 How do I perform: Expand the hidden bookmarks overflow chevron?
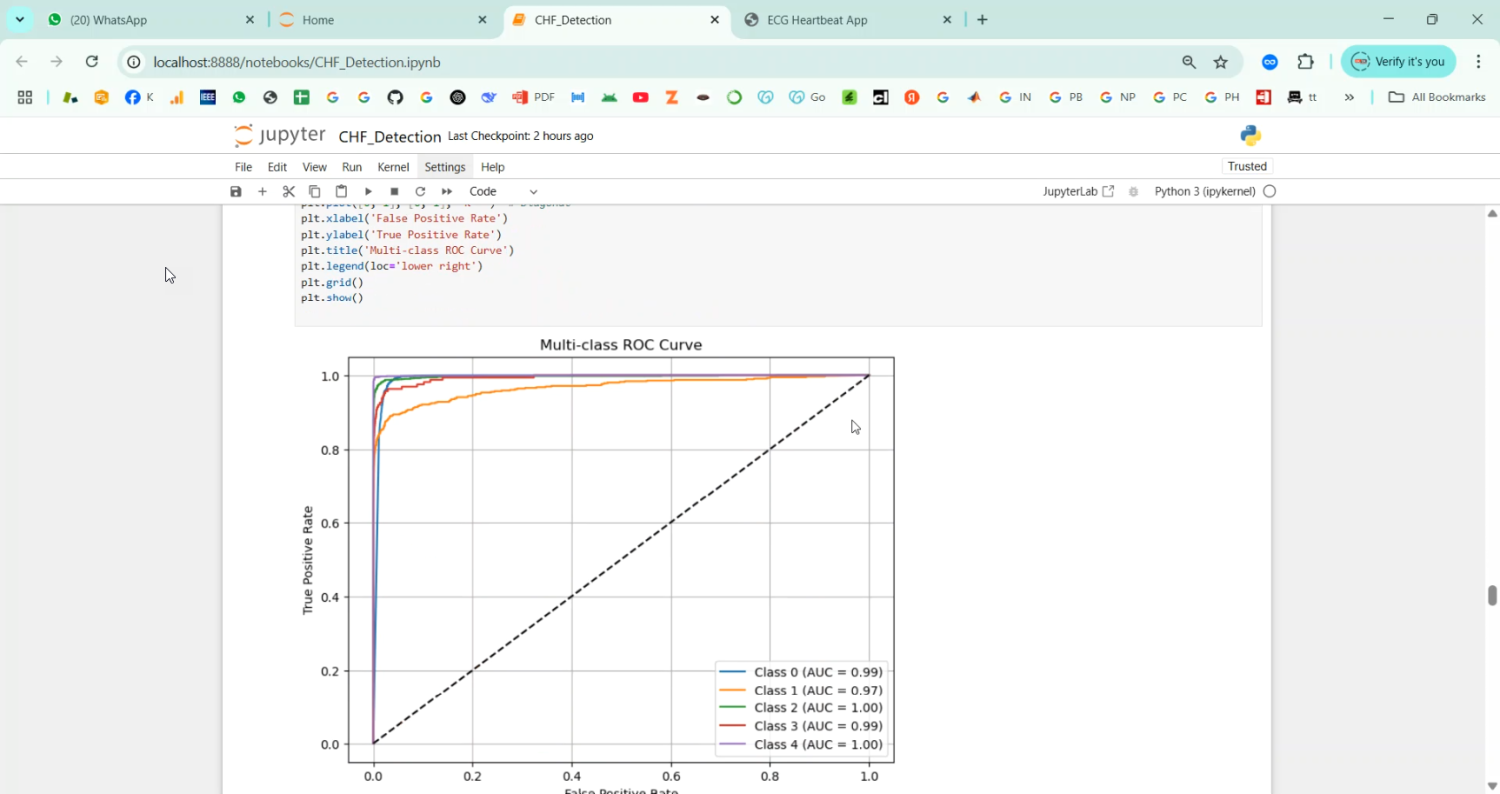(x=1349, y=97)
